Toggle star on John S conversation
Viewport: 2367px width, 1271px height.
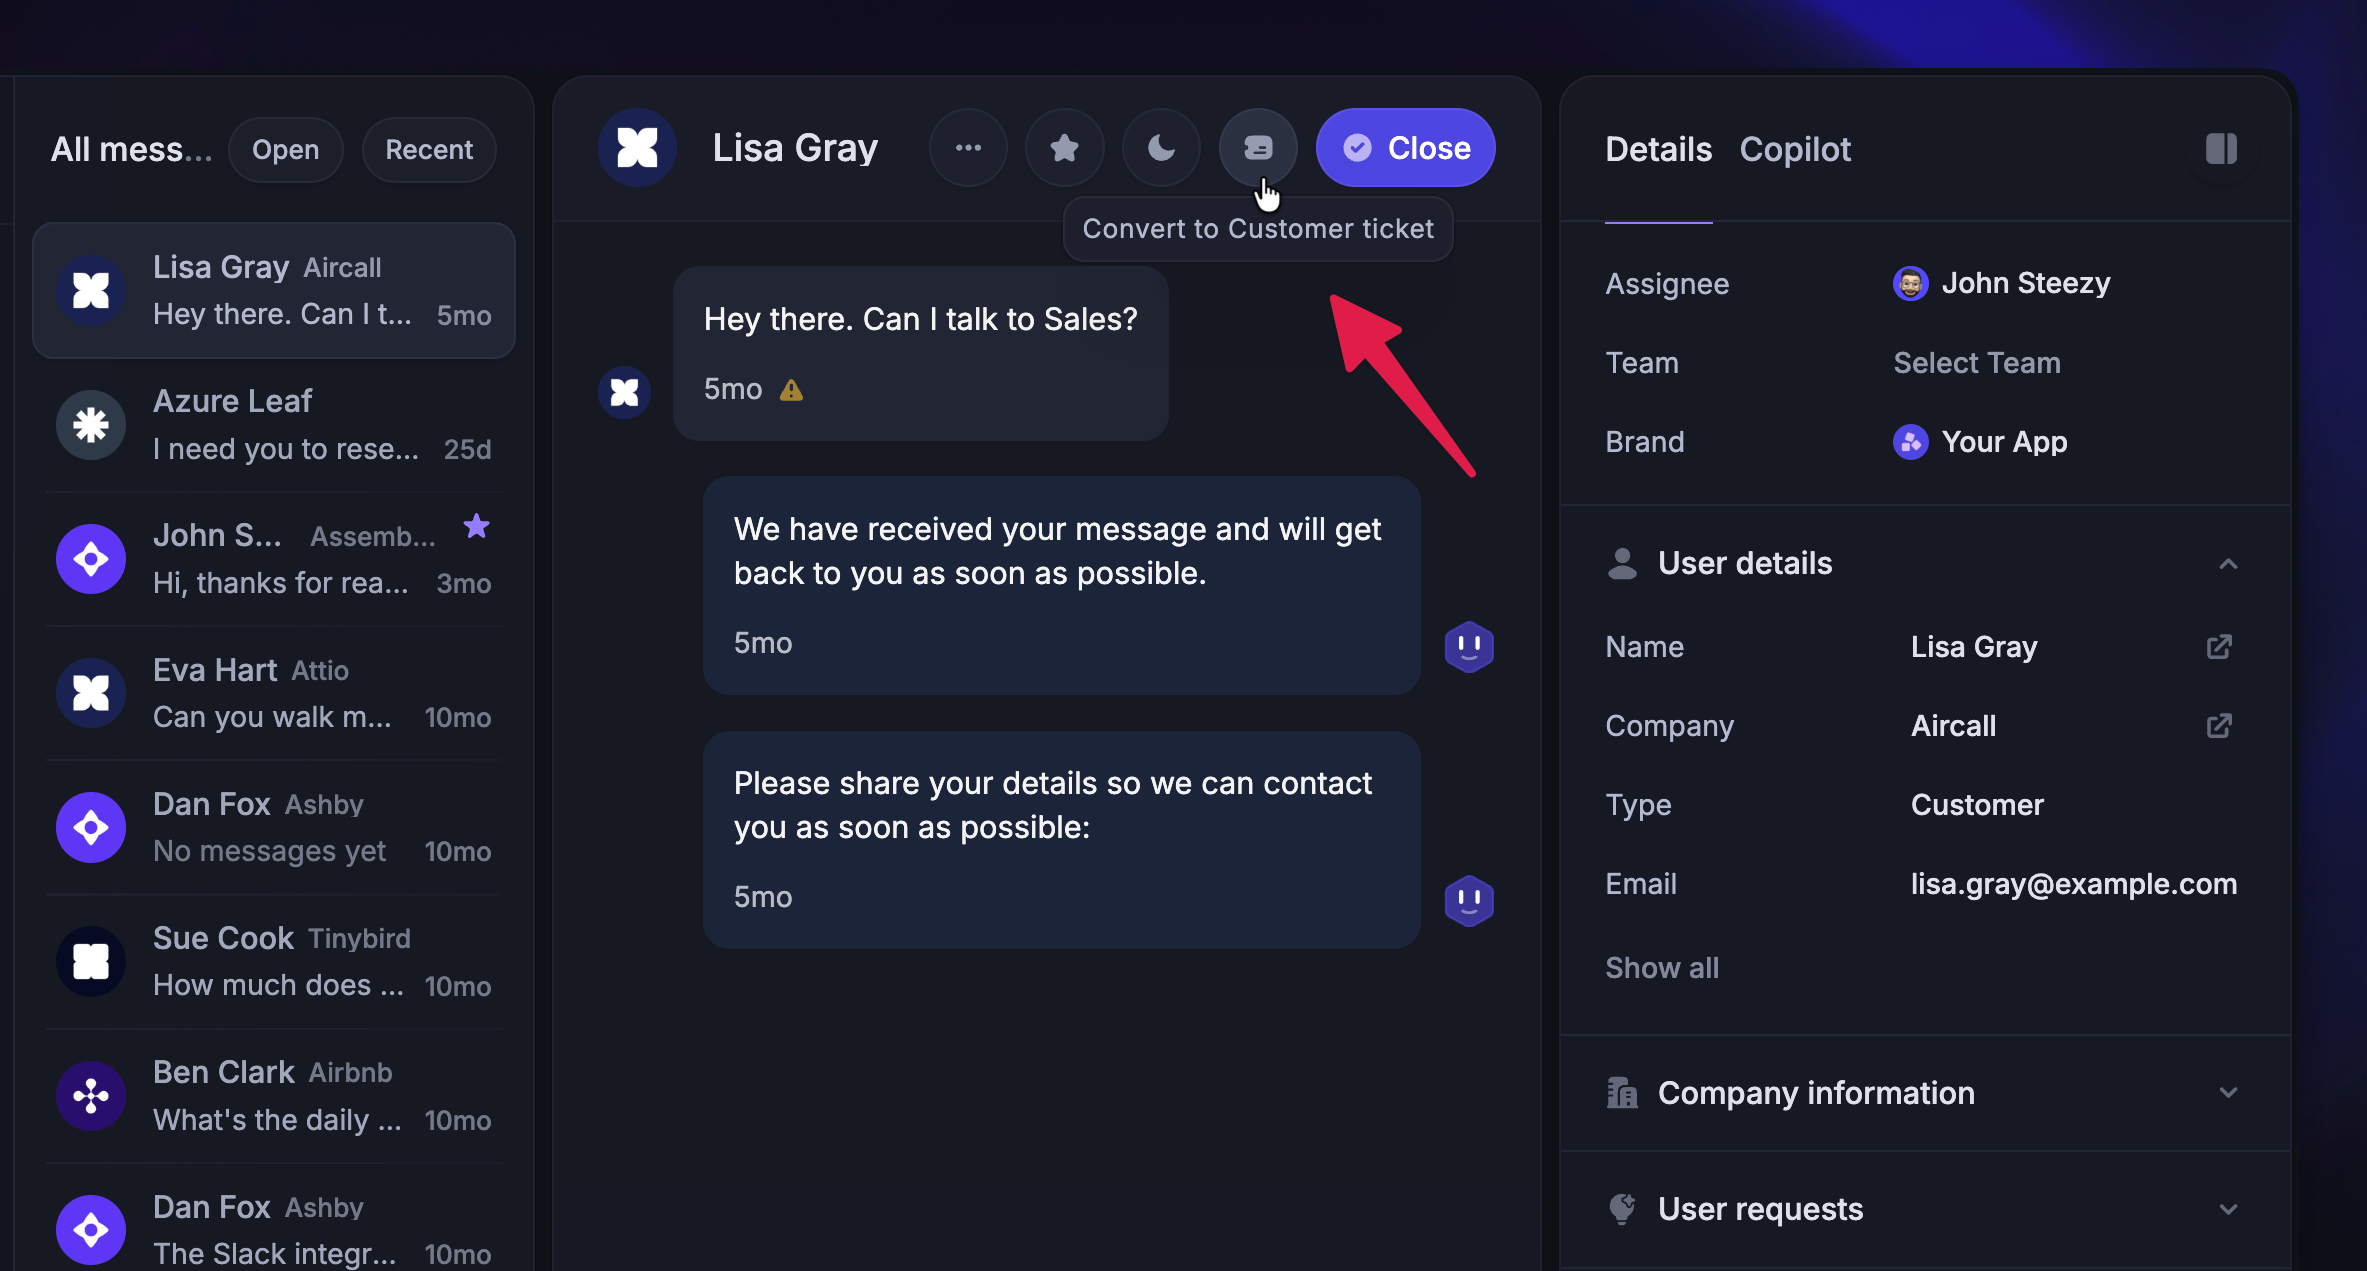click(476, 526)
